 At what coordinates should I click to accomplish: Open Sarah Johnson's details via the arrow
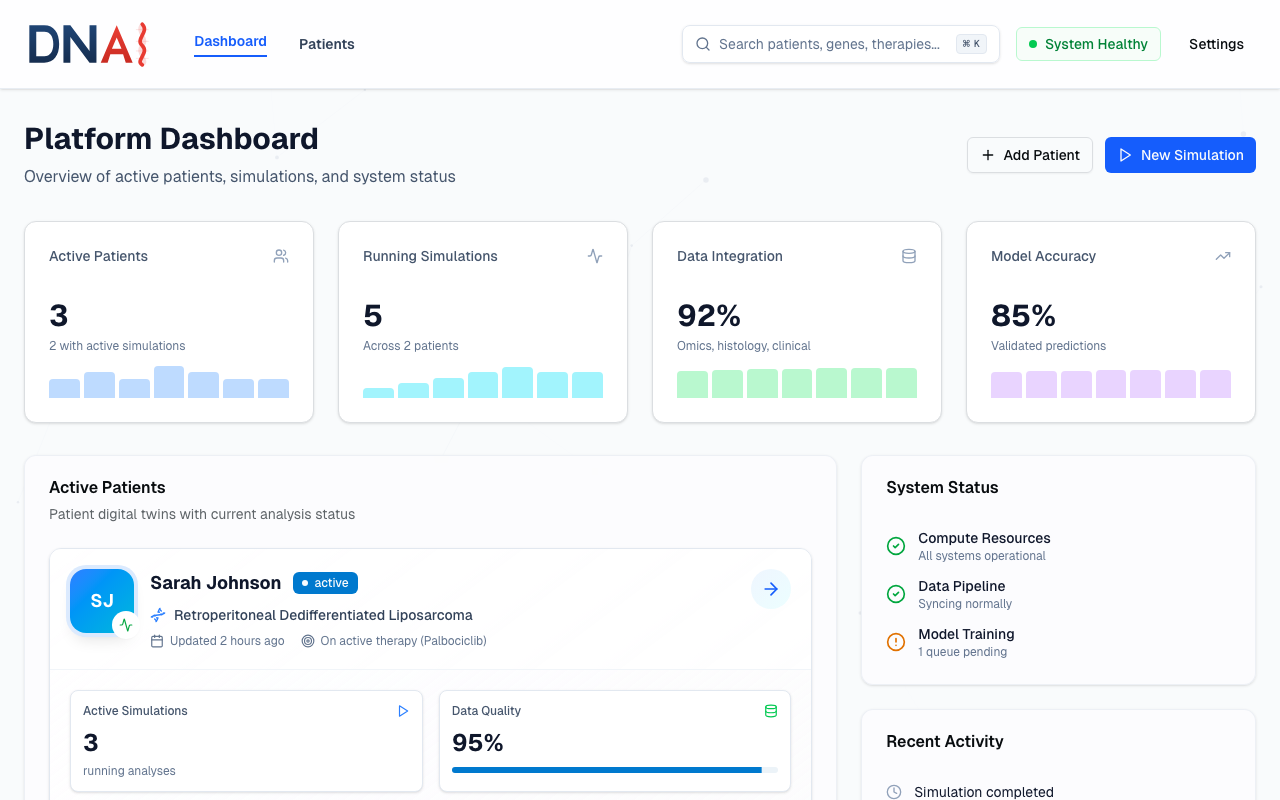tap(770, 589)
